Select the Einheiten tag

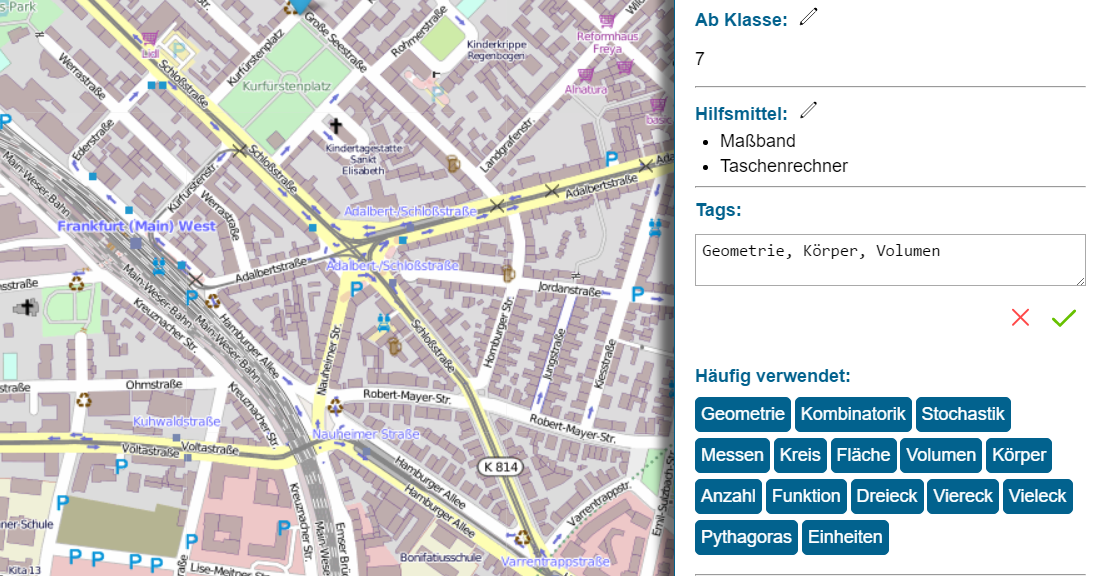point(845,537)
